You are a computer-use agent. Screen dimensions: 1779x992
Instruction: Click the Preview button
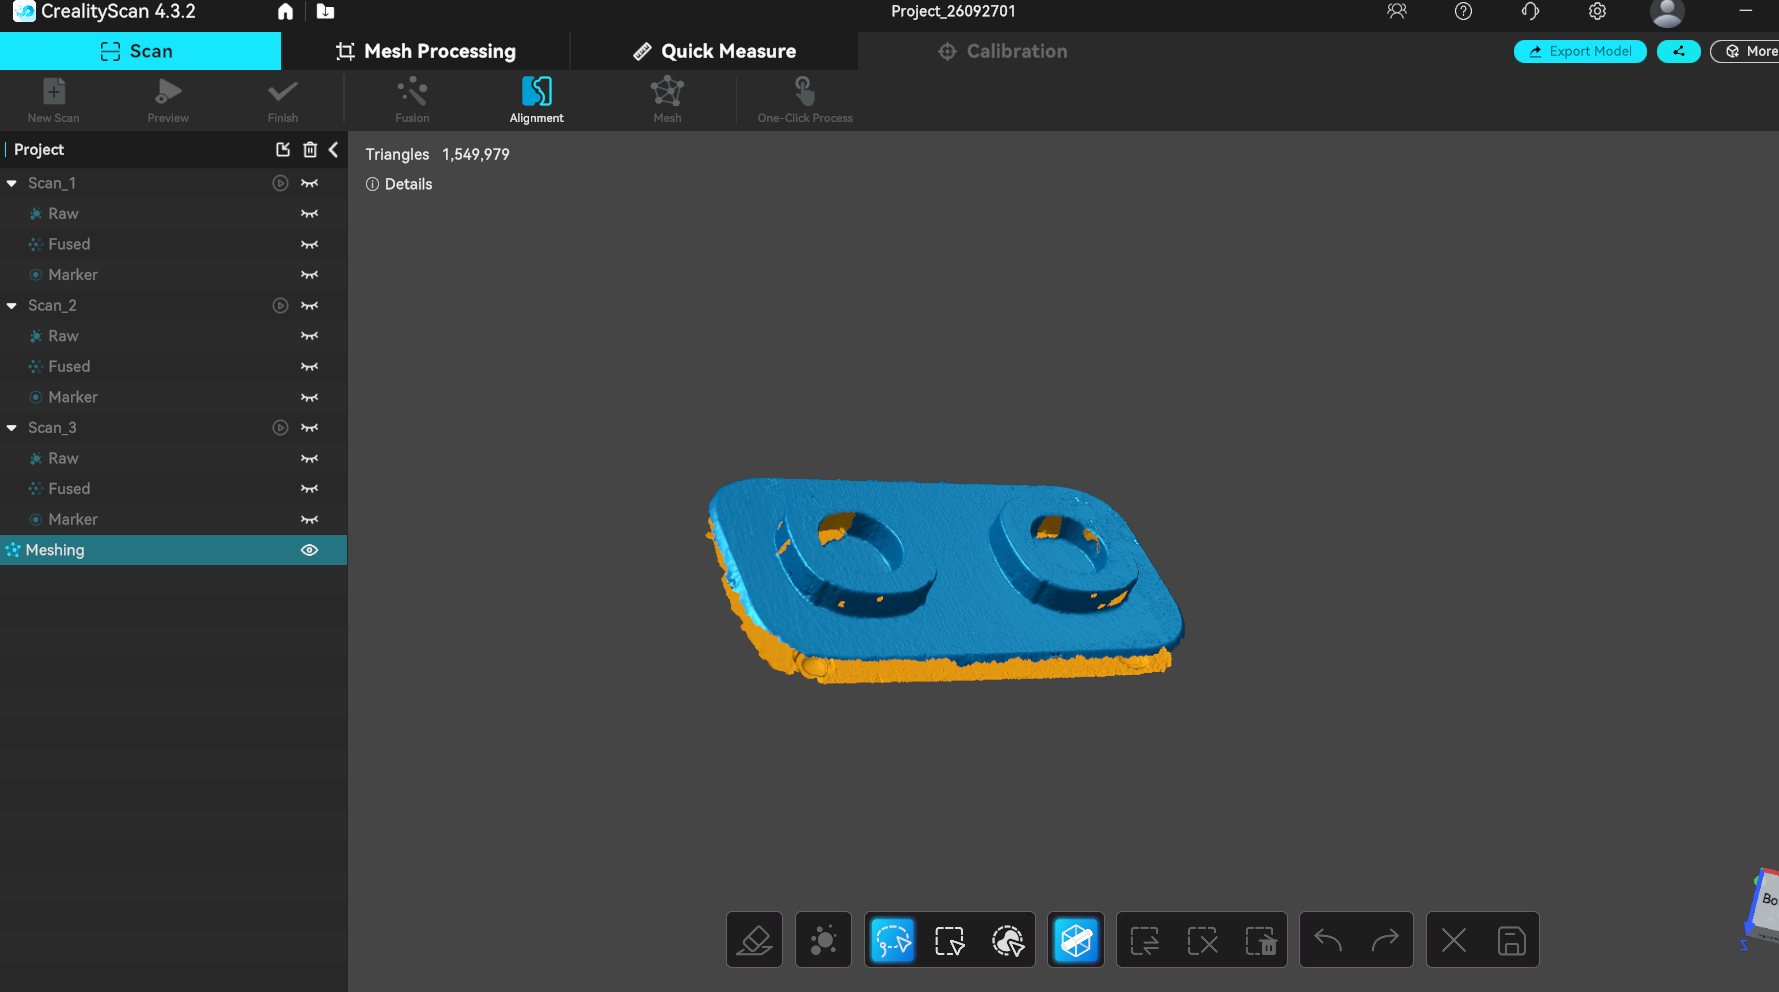[x=168, y=100]
